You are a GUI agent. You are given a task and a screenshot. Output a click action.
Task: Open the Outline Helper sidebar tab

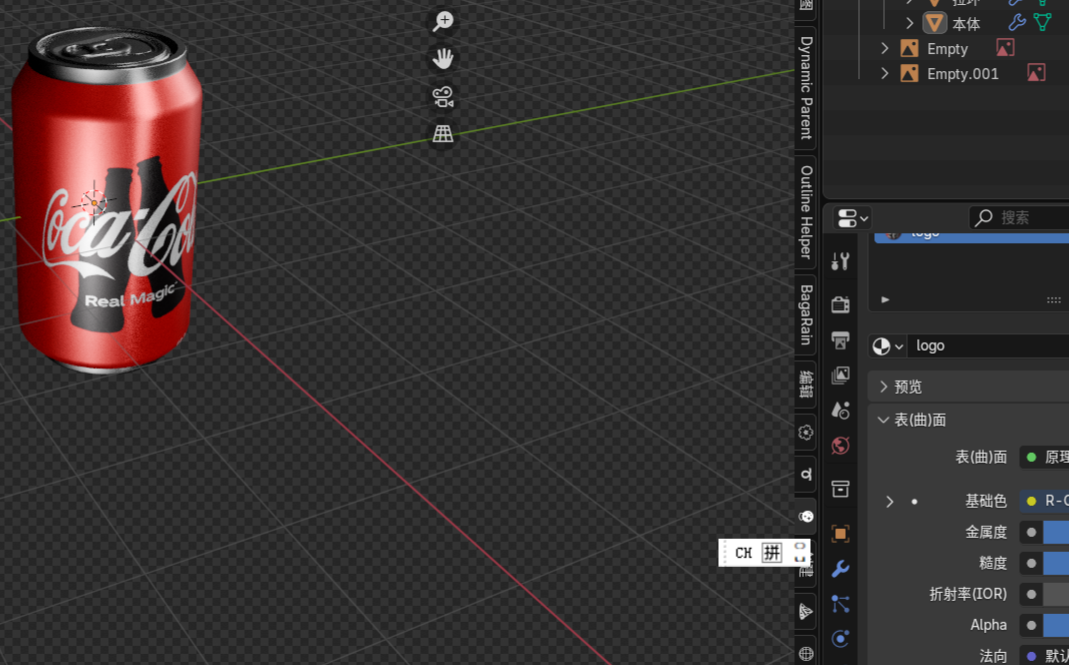(806, 212)
